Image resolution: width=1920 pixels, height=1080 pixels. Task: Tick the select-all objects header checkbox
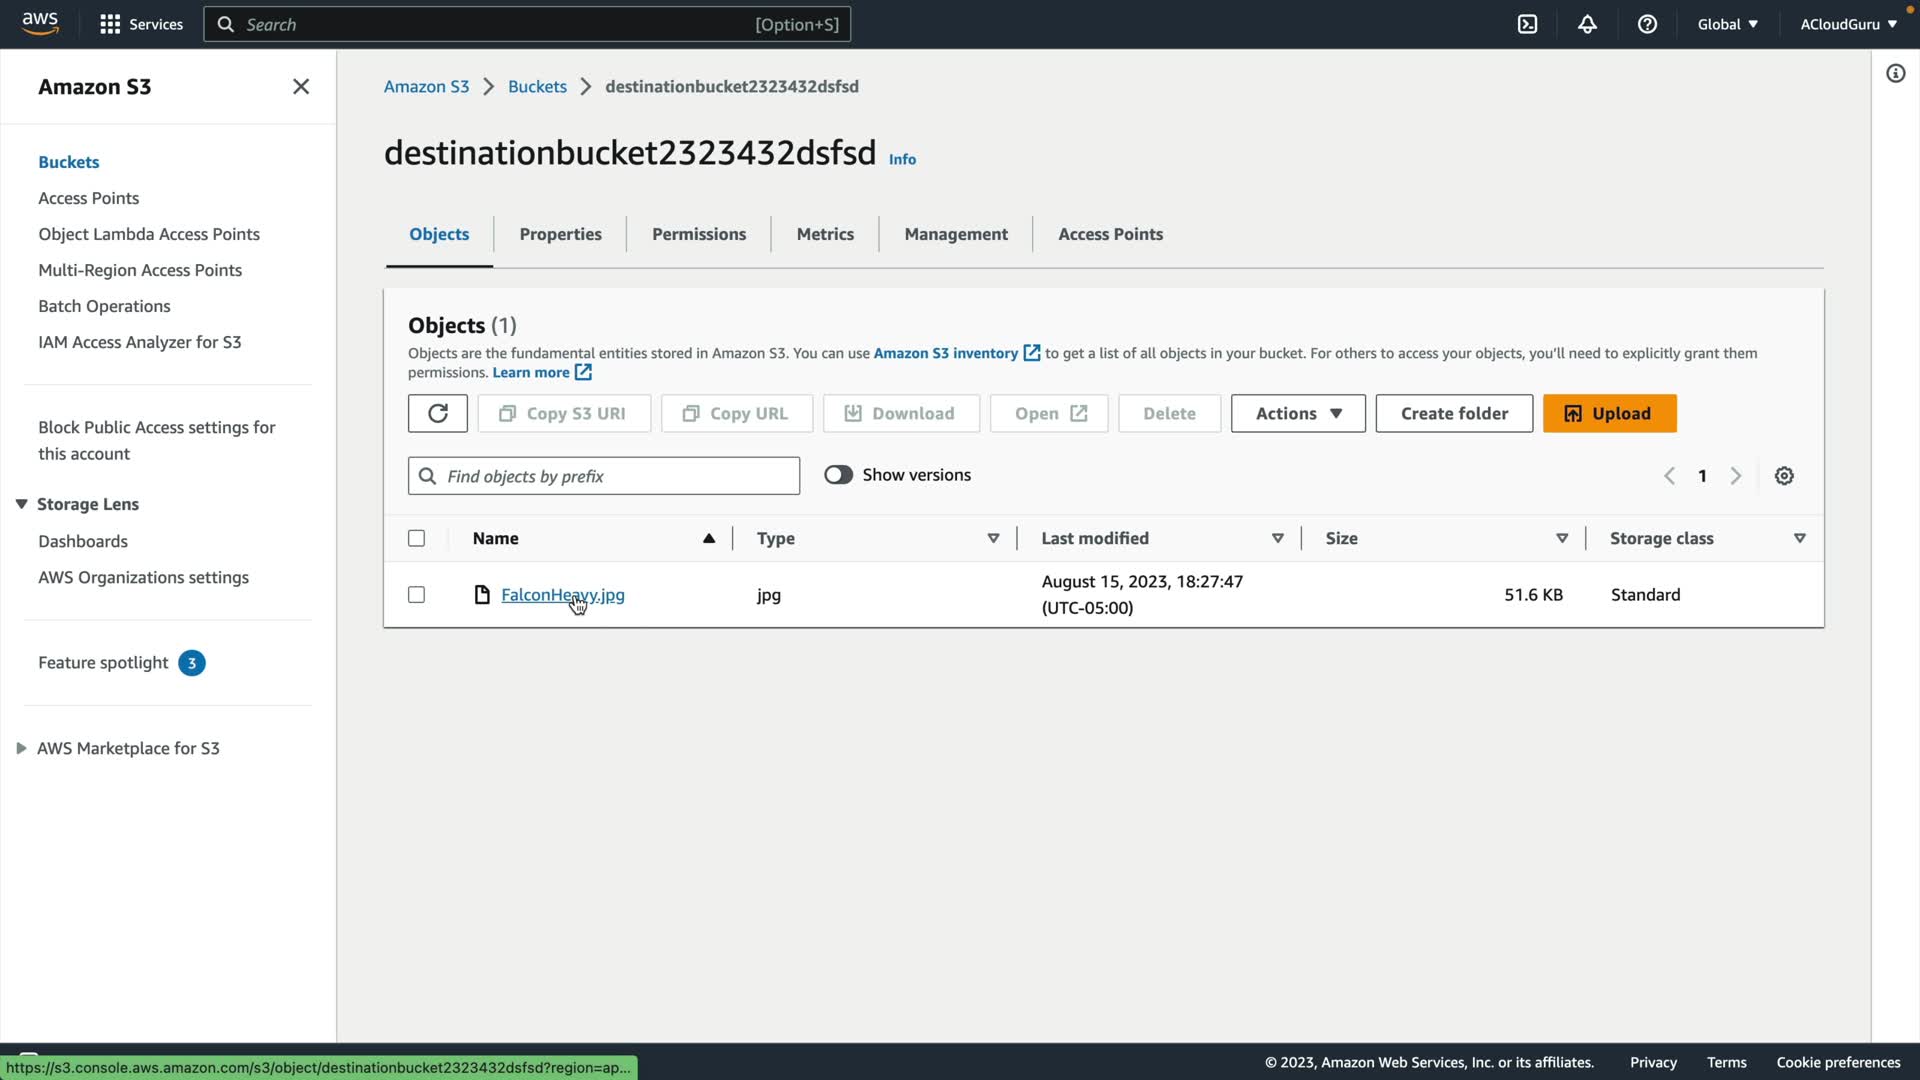(416, 538)
